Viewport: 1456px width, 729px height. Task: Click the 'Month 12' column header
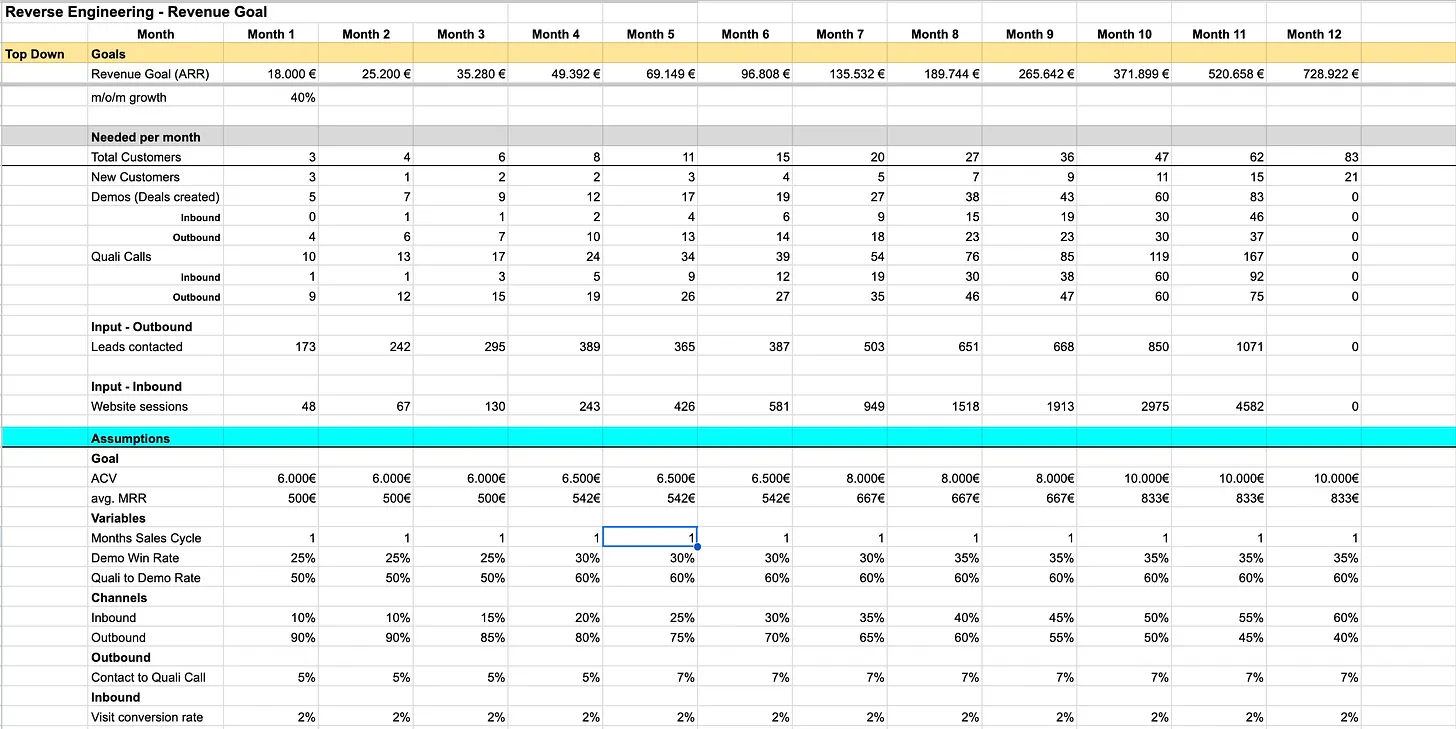pyautogui.click(x=1314, y=34)
